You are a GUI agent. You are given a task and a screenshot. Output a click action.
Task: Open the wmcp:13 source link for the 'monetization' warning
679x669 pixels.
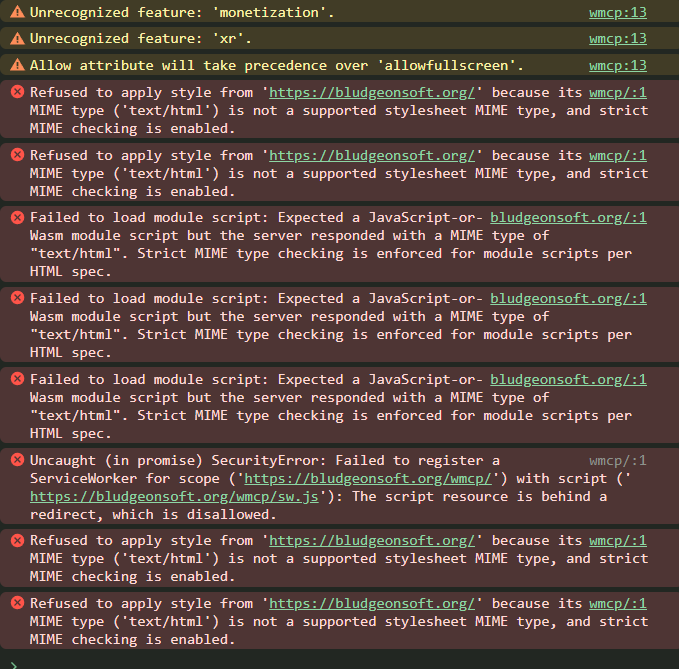(617, 13)
